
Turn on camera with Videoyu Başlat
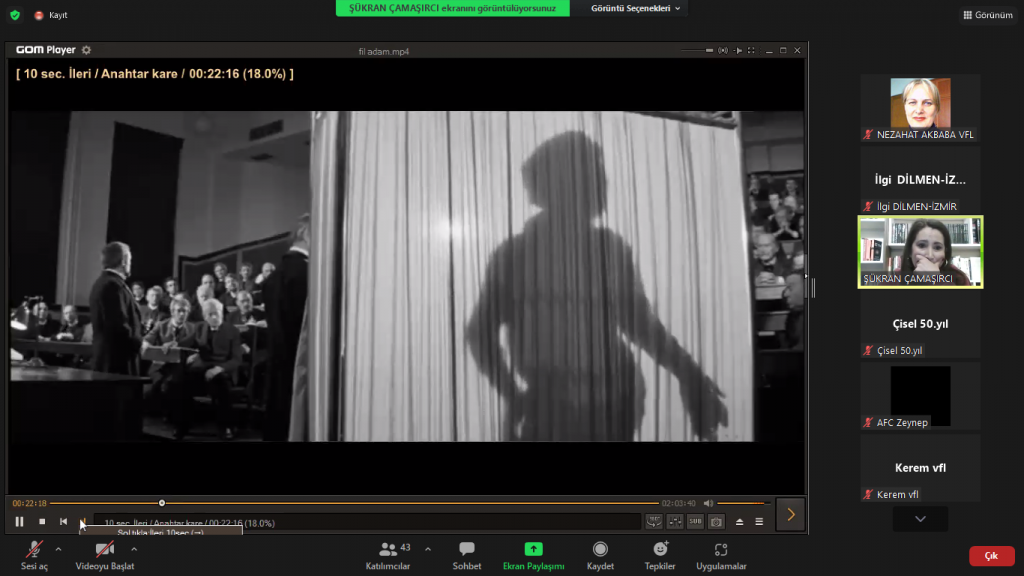[105, 555]
